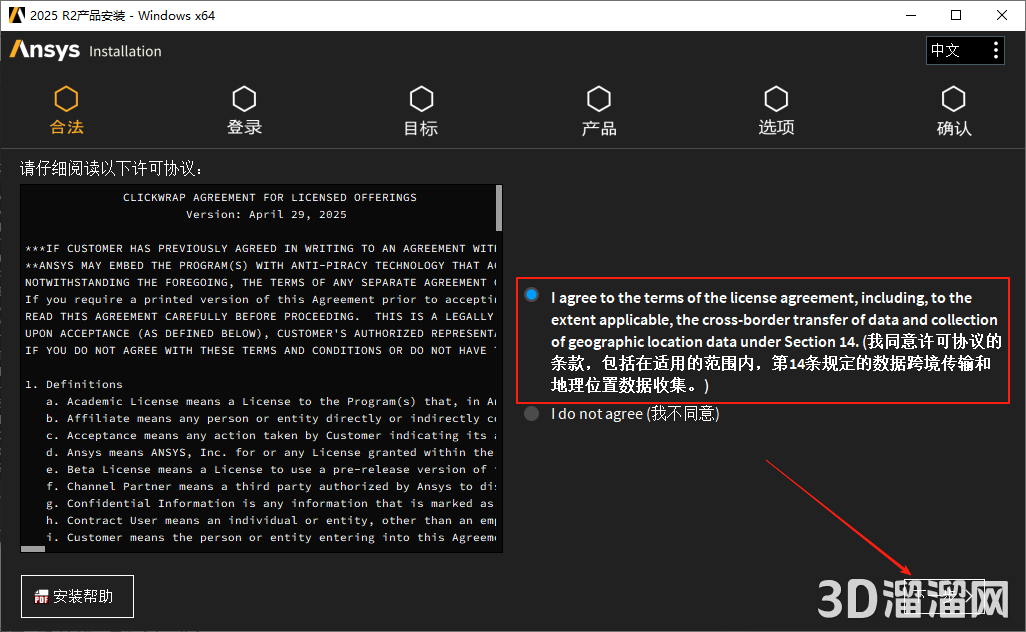Click the three-dot menu beside 中文
Viewport: 1026px width, 632px height.
pyautogui.click(x=995, y=50)
